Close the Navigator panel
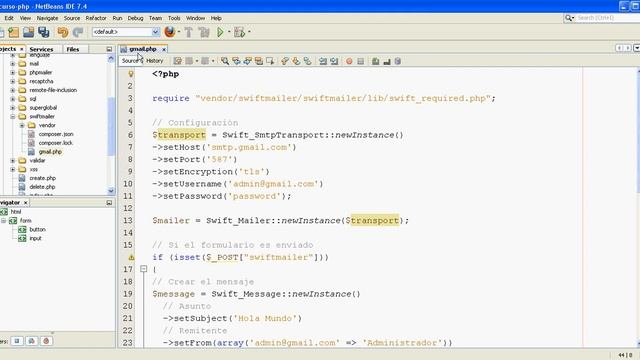The height and width of the screenshot is (360, 640). 25,203
